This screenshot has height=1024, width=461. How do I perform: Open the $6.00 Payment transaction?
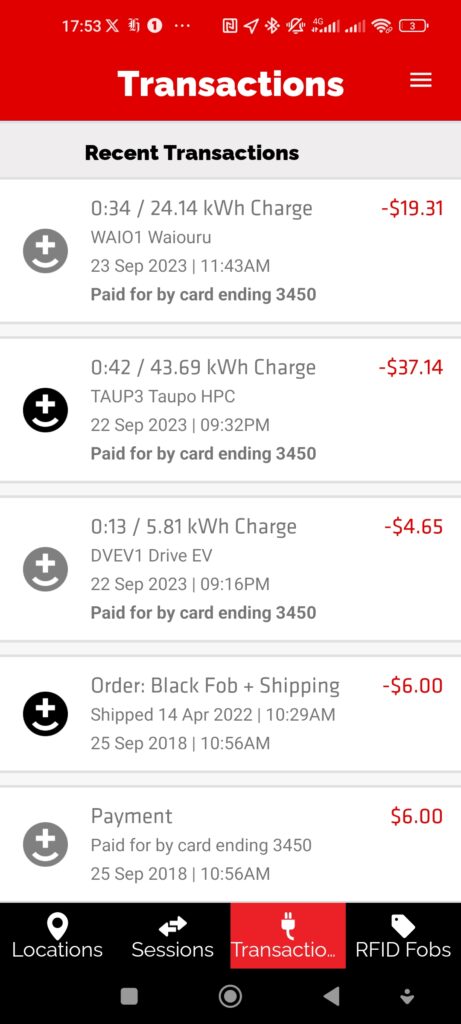pyautogui.click(x=230, y=844)
